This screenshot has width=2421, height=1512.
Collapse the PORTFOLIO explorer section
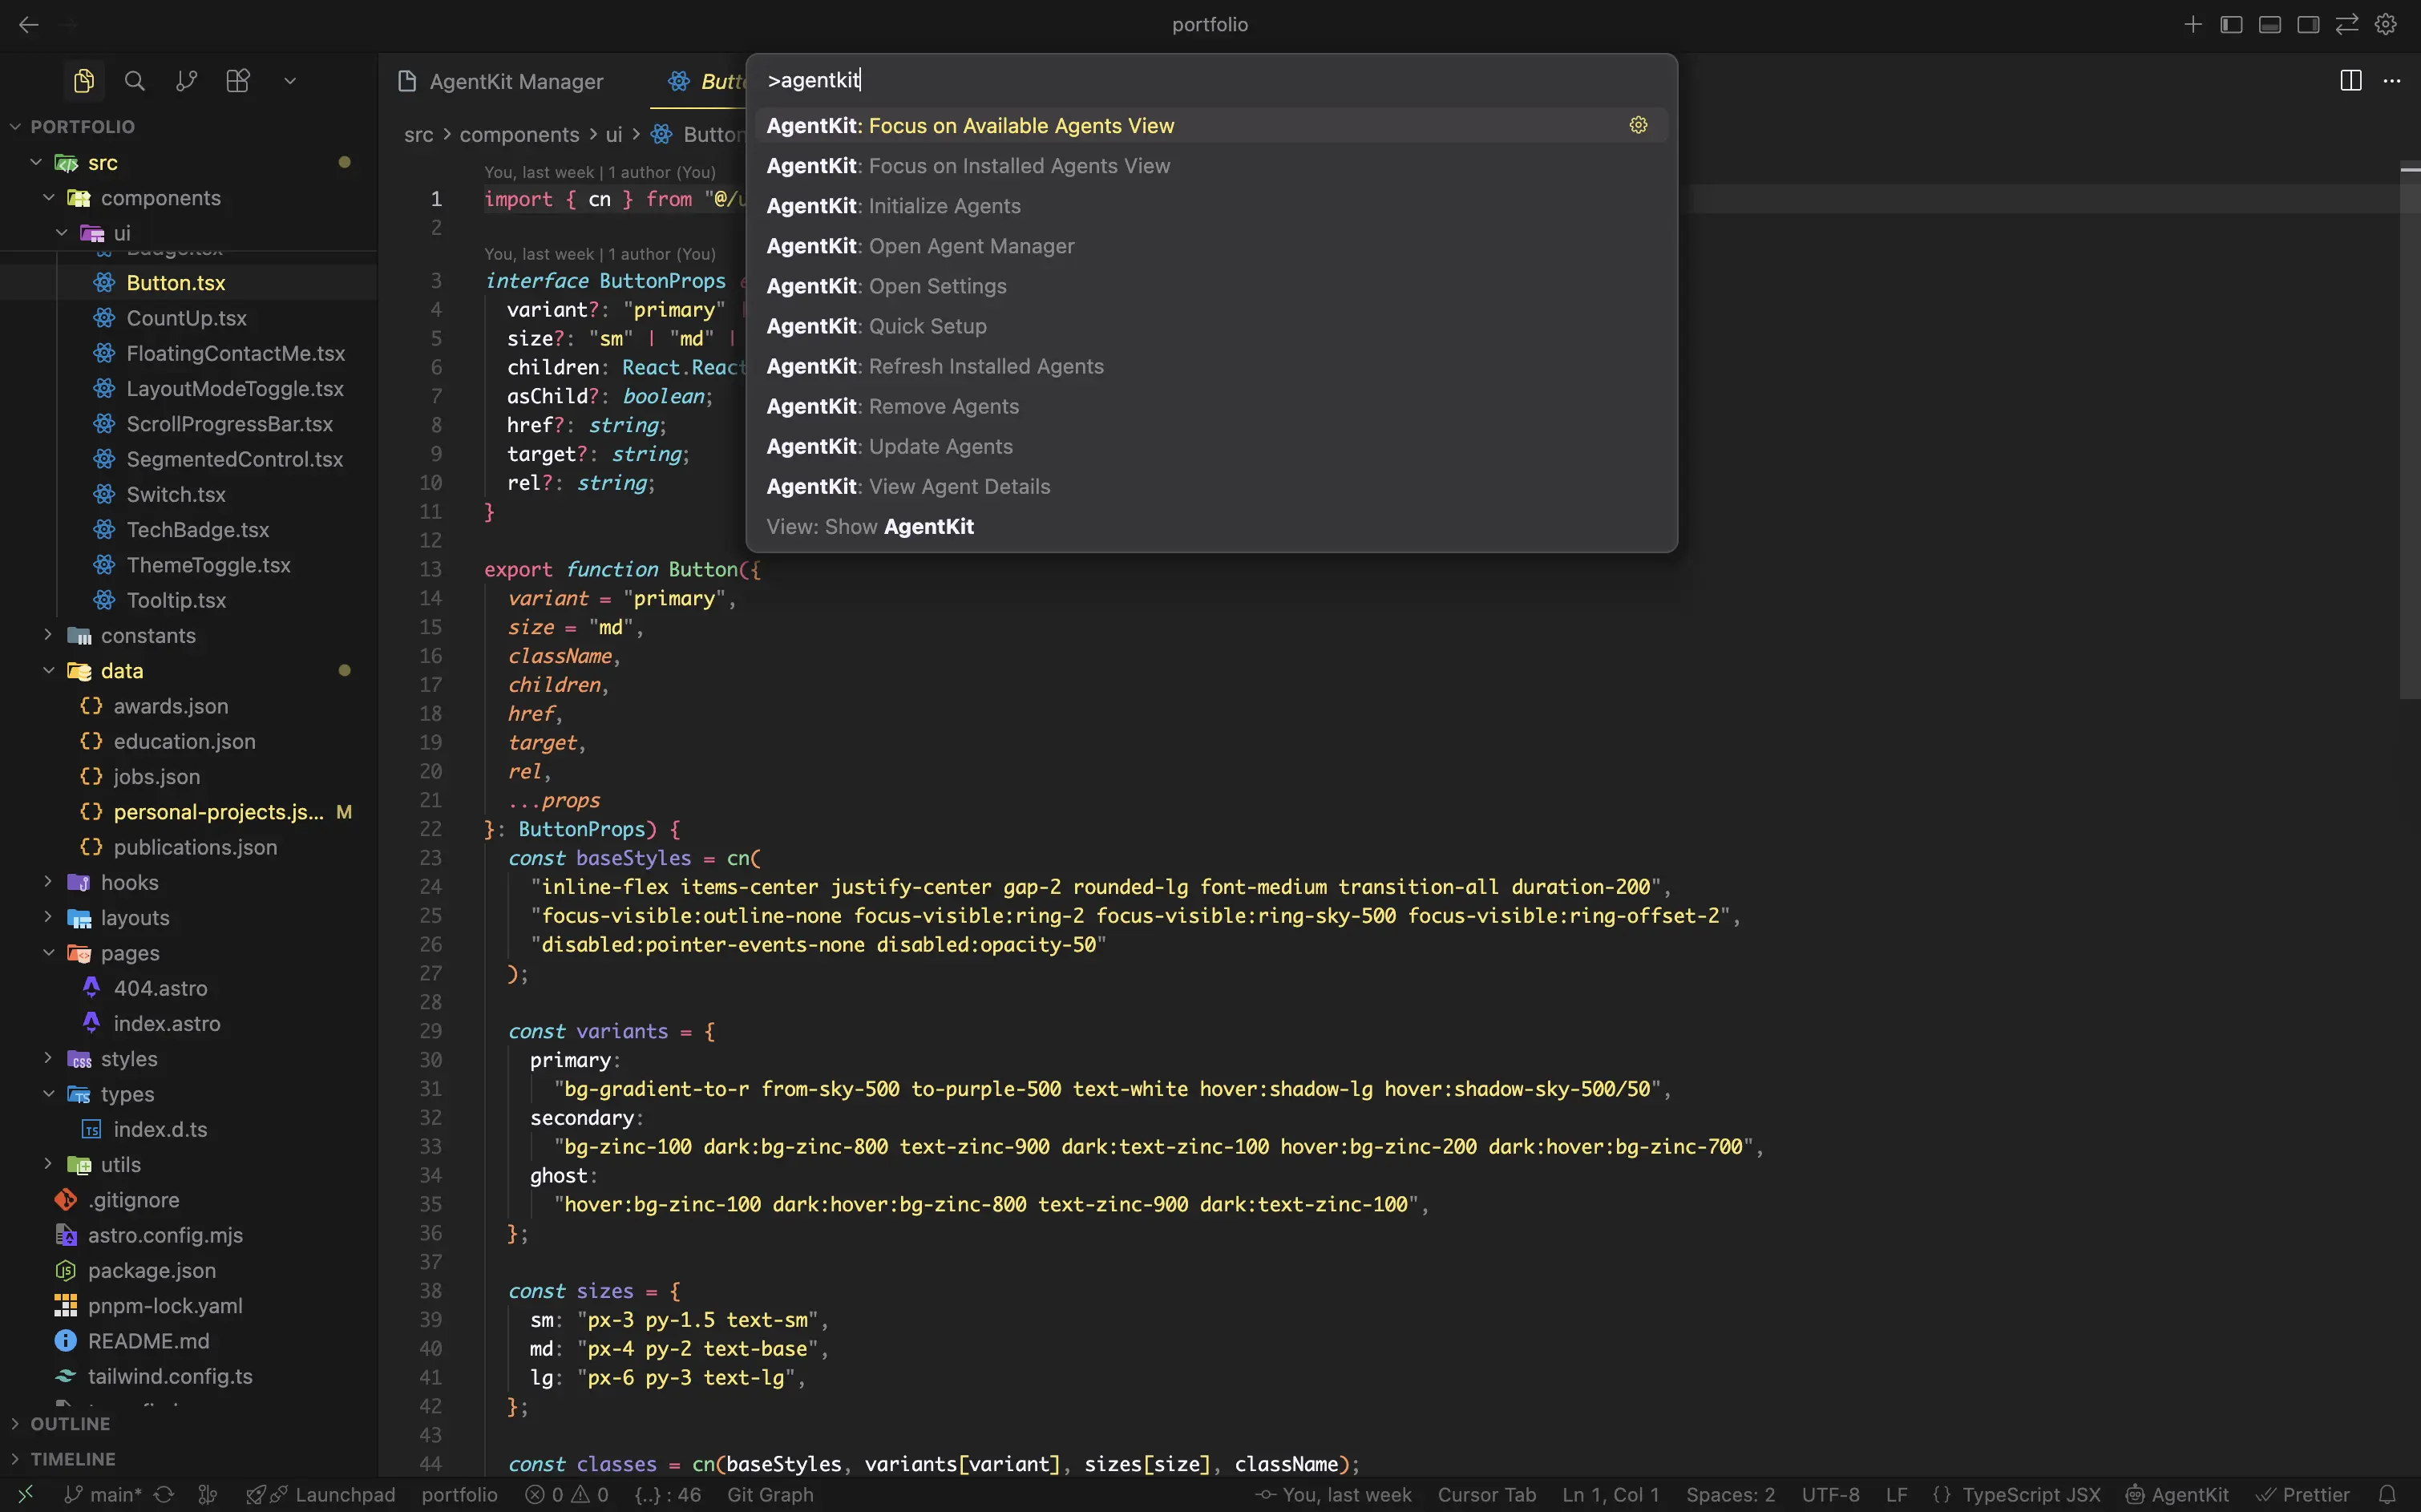click(189, 127)
